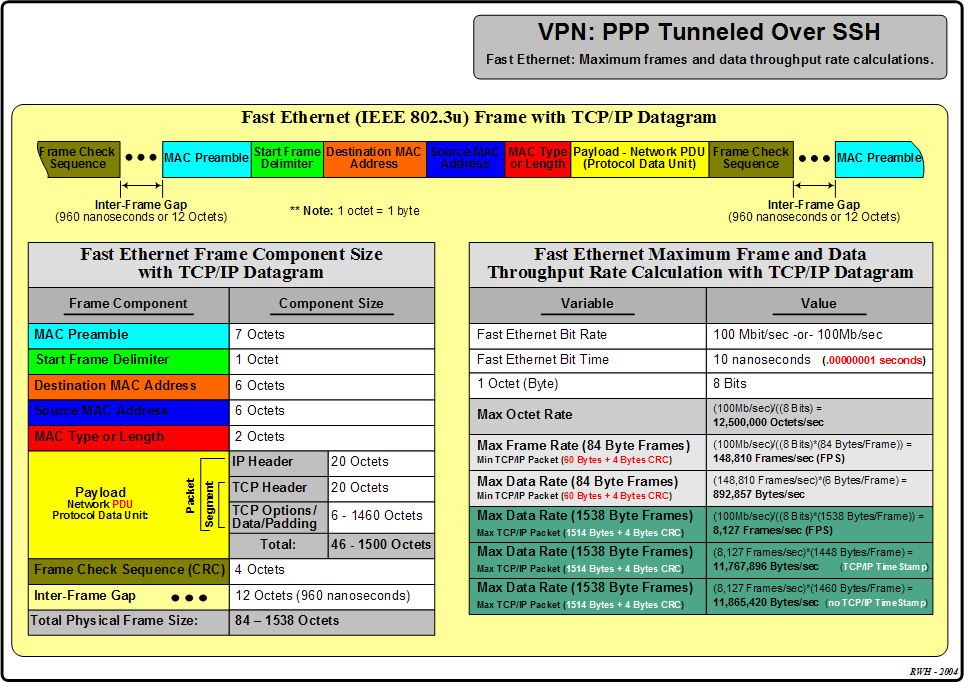Select the 1 octet = 1 byte note
The height and width of the screenshot is (682, 964).
point(355,211)
